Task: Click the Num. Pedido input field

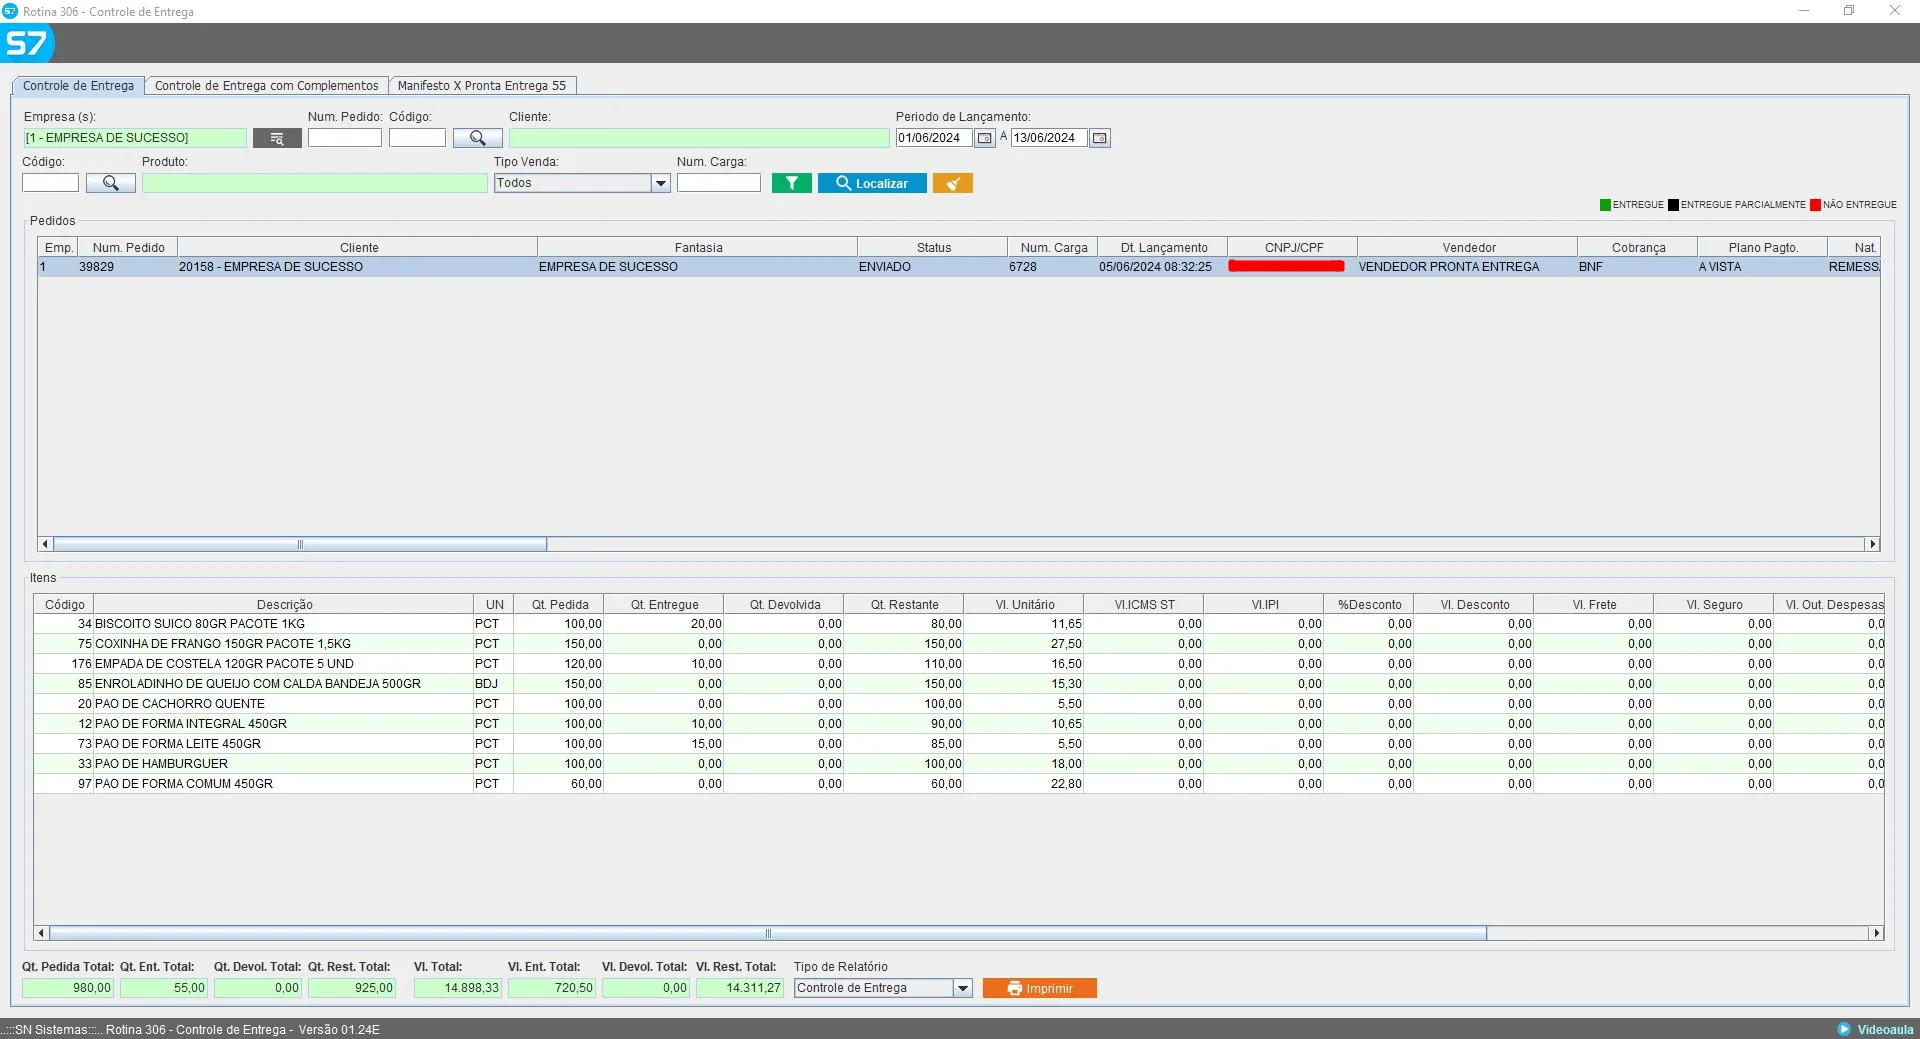Action: tap(345, 138)
